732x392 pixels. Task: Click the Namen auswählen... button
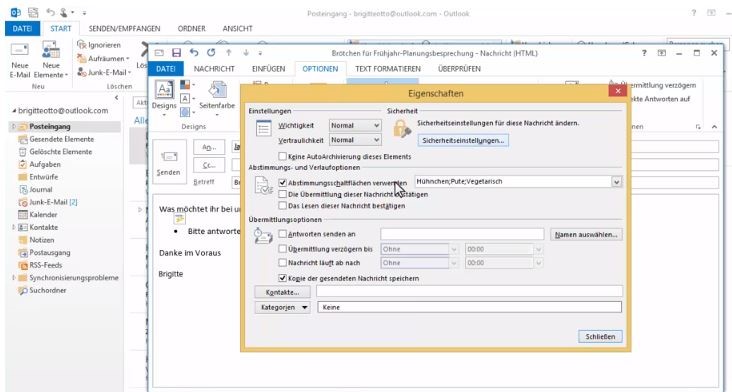pos(586,234)
